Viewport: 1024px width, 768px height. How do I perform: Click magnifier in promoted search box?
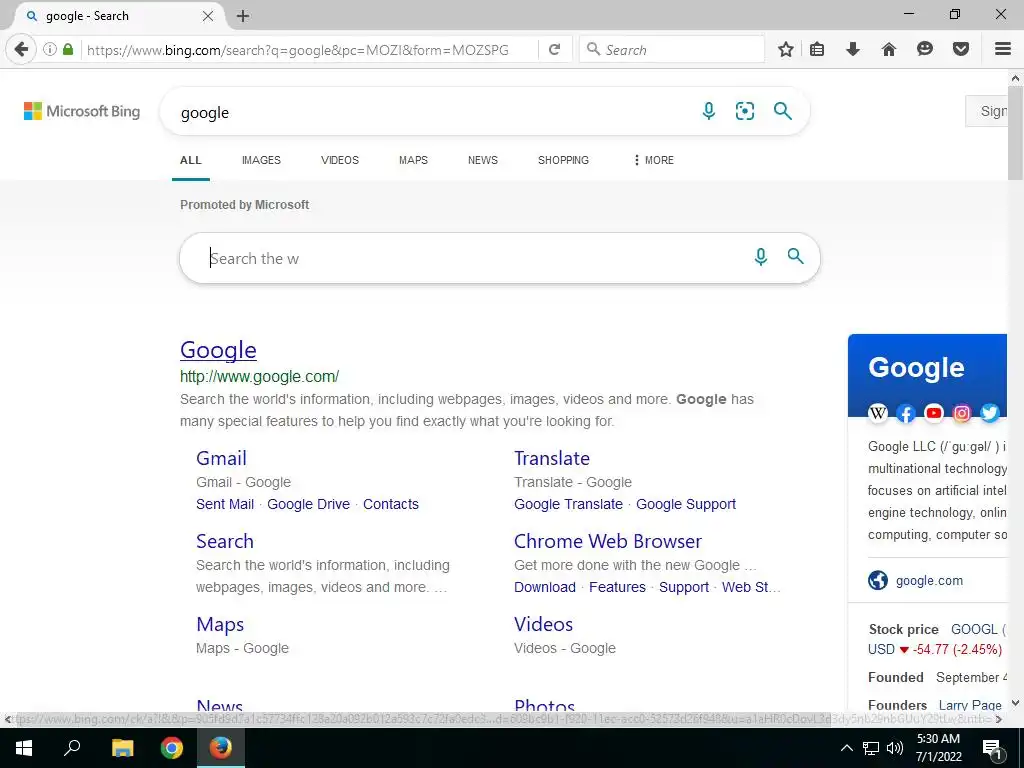click(795, 256)
